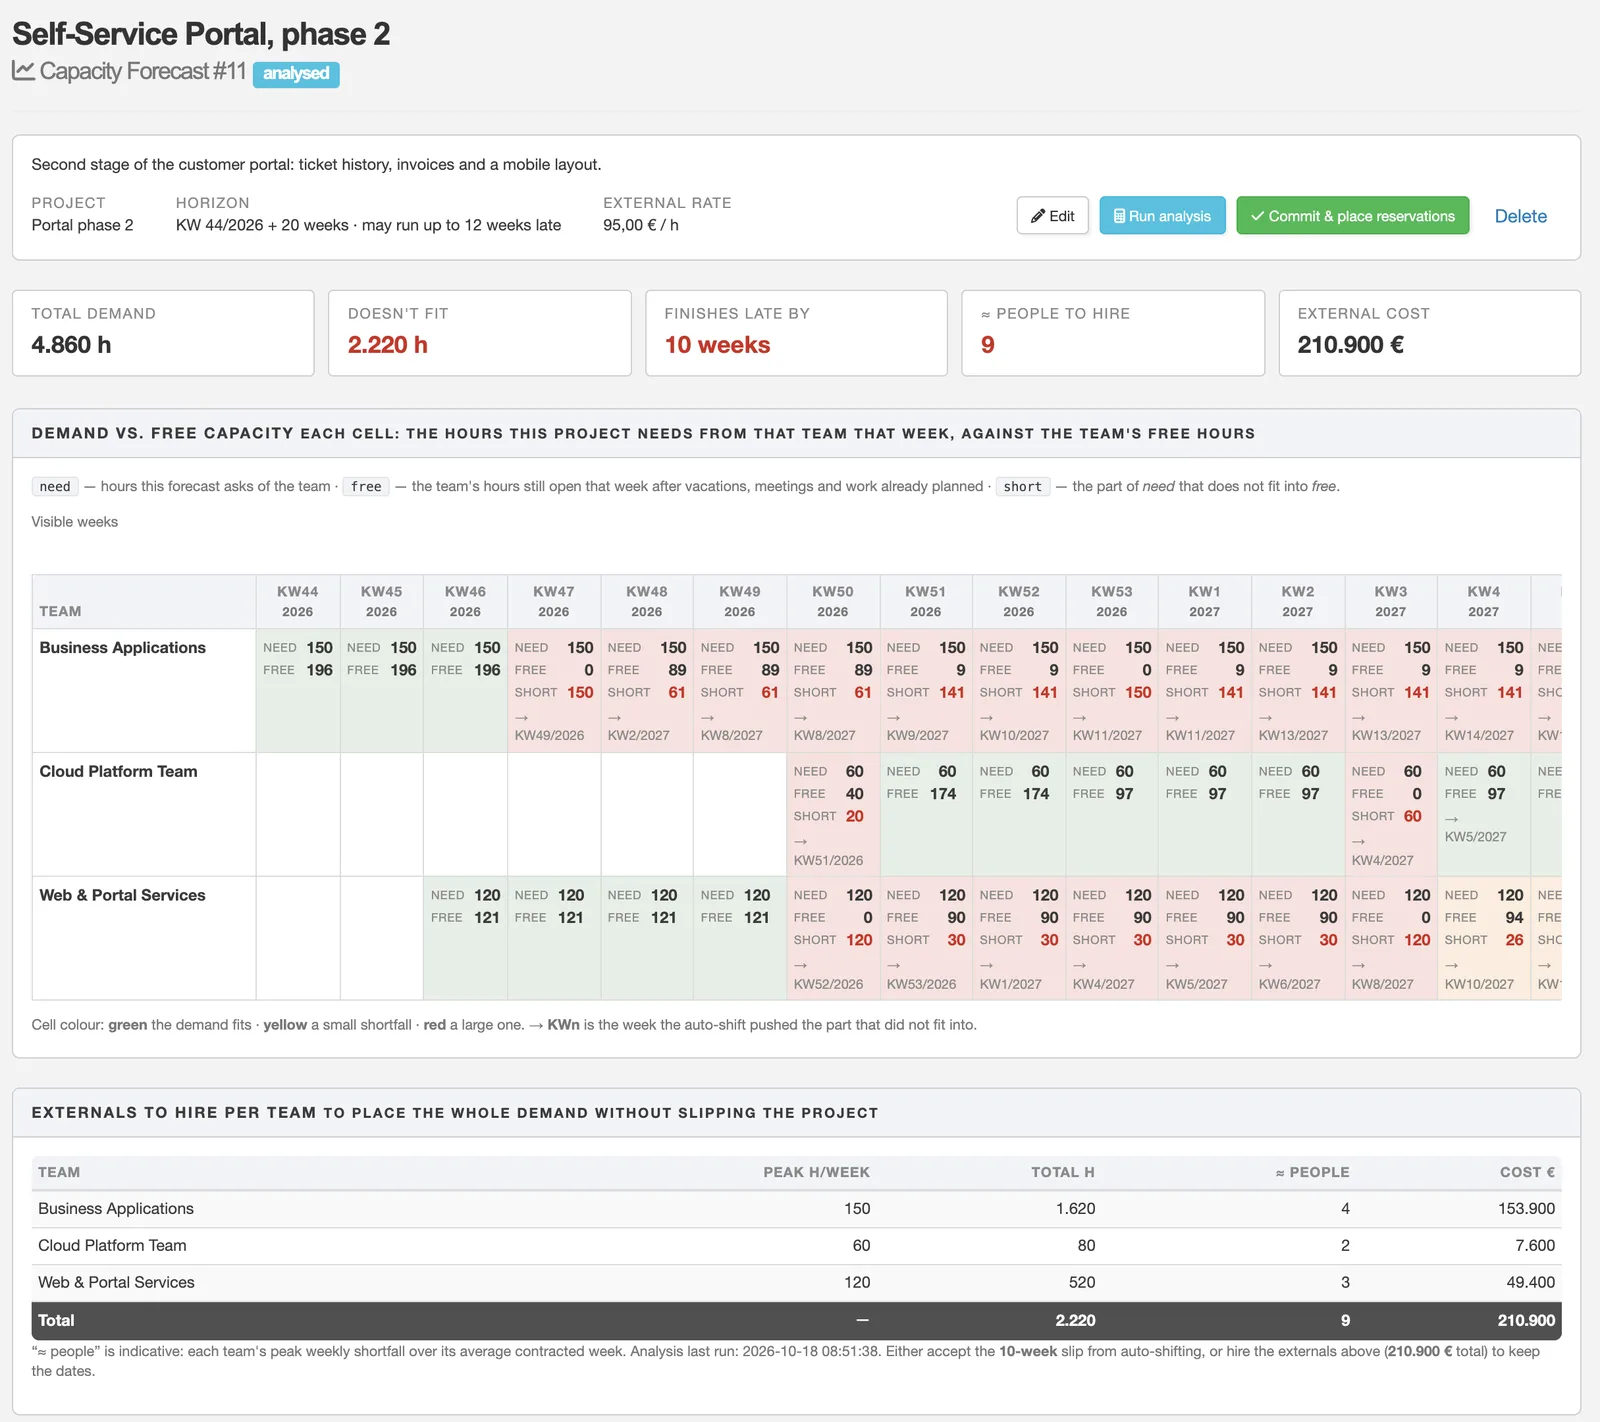Click the calculator icon on Run analysis
The height and width of the screenshot is (1422, 1600).
click(1119, 216)
